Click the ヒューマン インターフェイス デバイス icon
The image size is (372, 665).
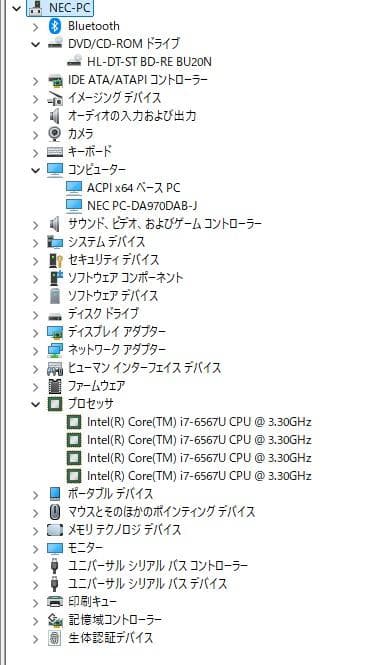coord(55,368)
